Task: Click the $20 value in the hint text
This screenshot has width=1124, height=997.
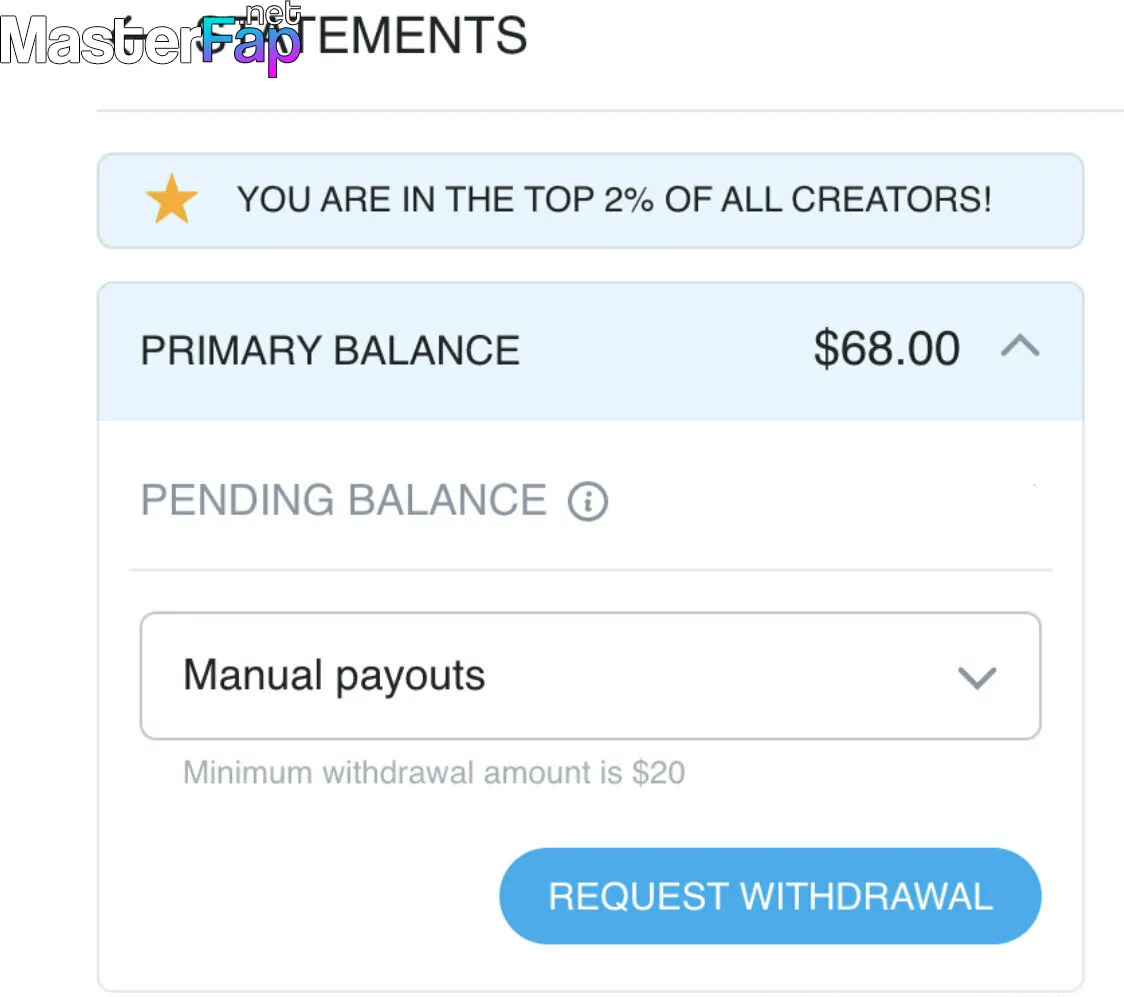Action: tap(659, 773)
